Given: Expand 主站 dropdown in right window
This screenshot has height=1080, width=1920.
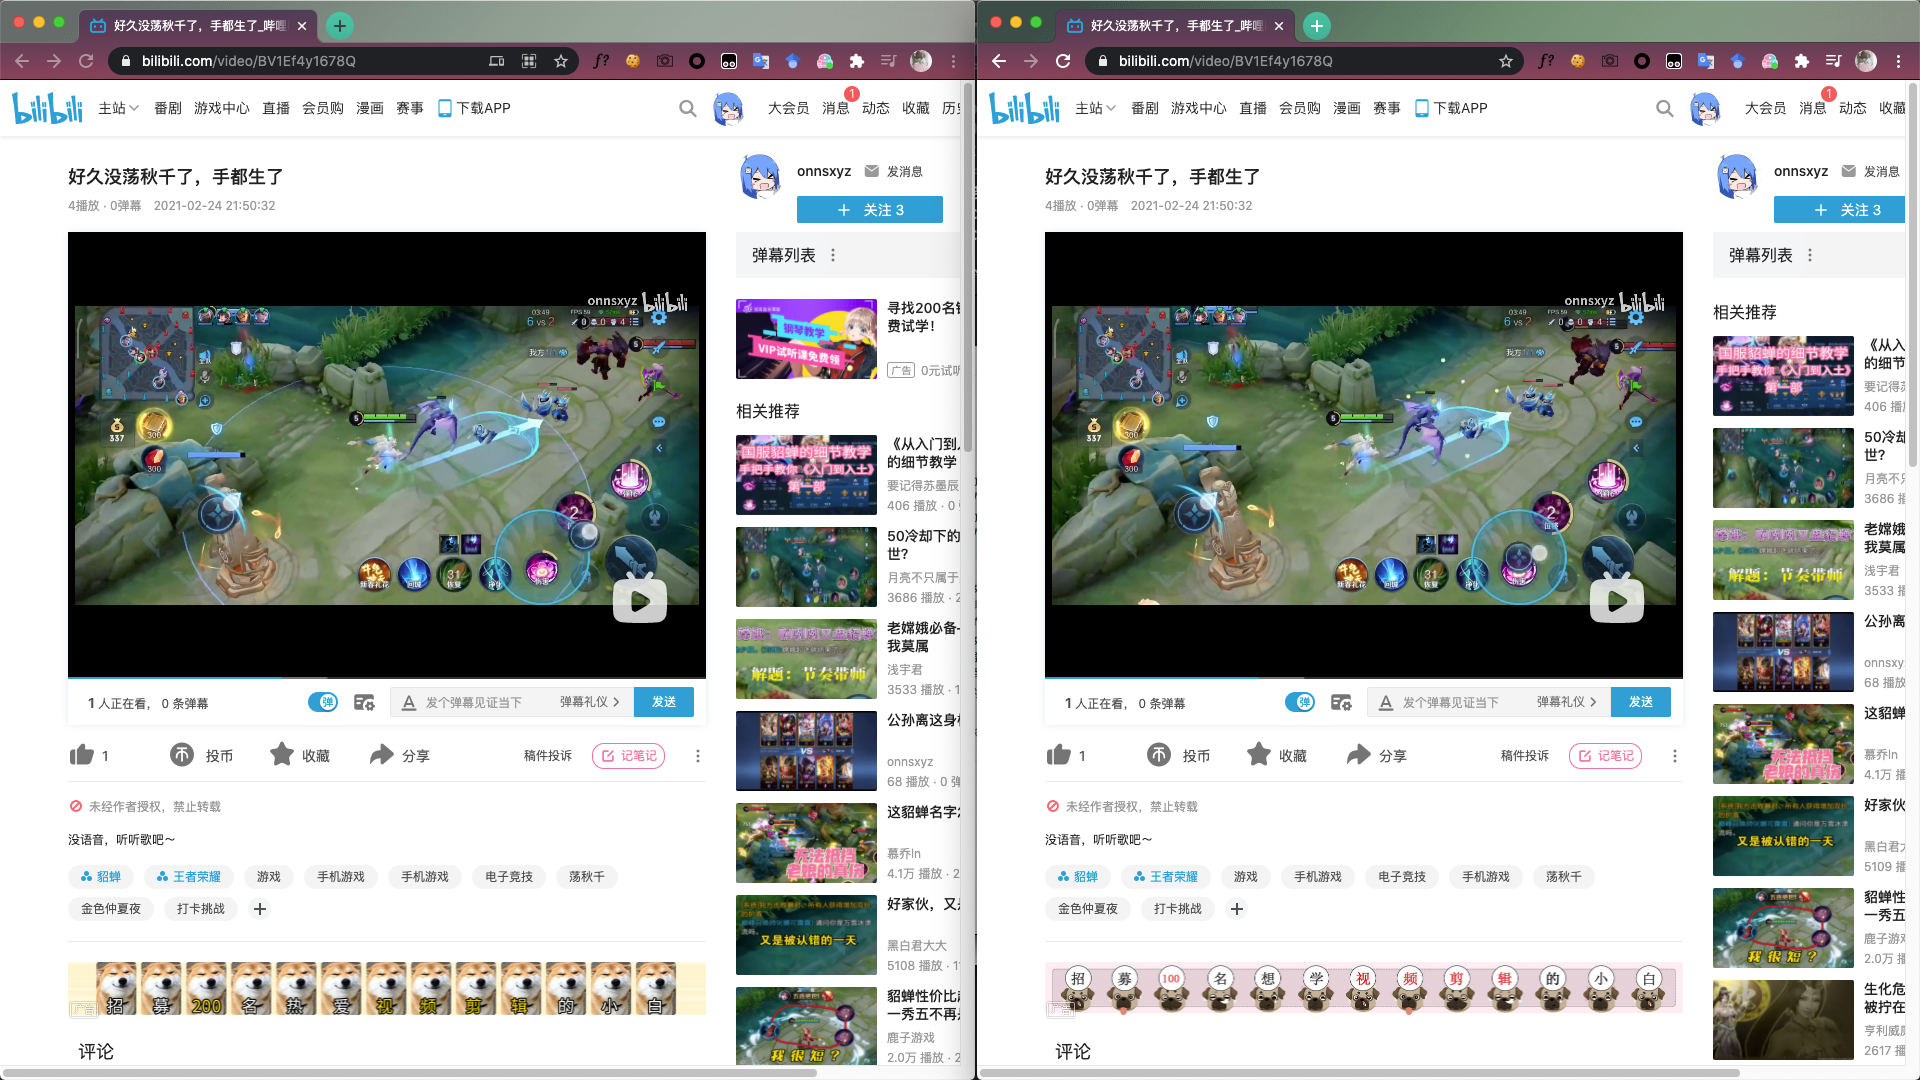Looking at the screenshot, I should [x=1095, y=108].
